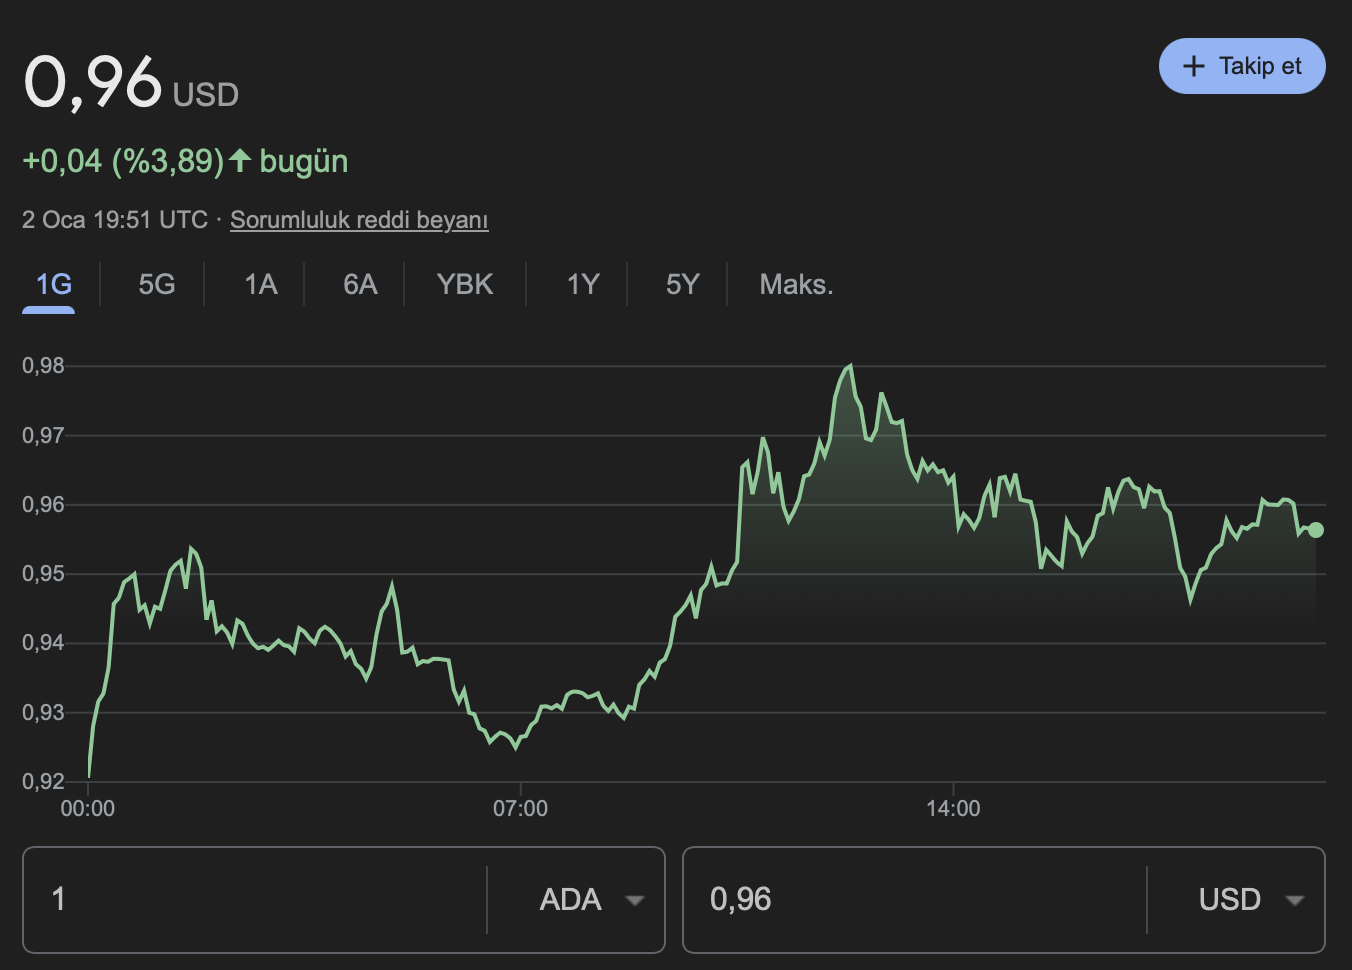Switch to the 6A time range tab
The height and width of the screenshot is (970, 1352).
(x=360, y=285)
